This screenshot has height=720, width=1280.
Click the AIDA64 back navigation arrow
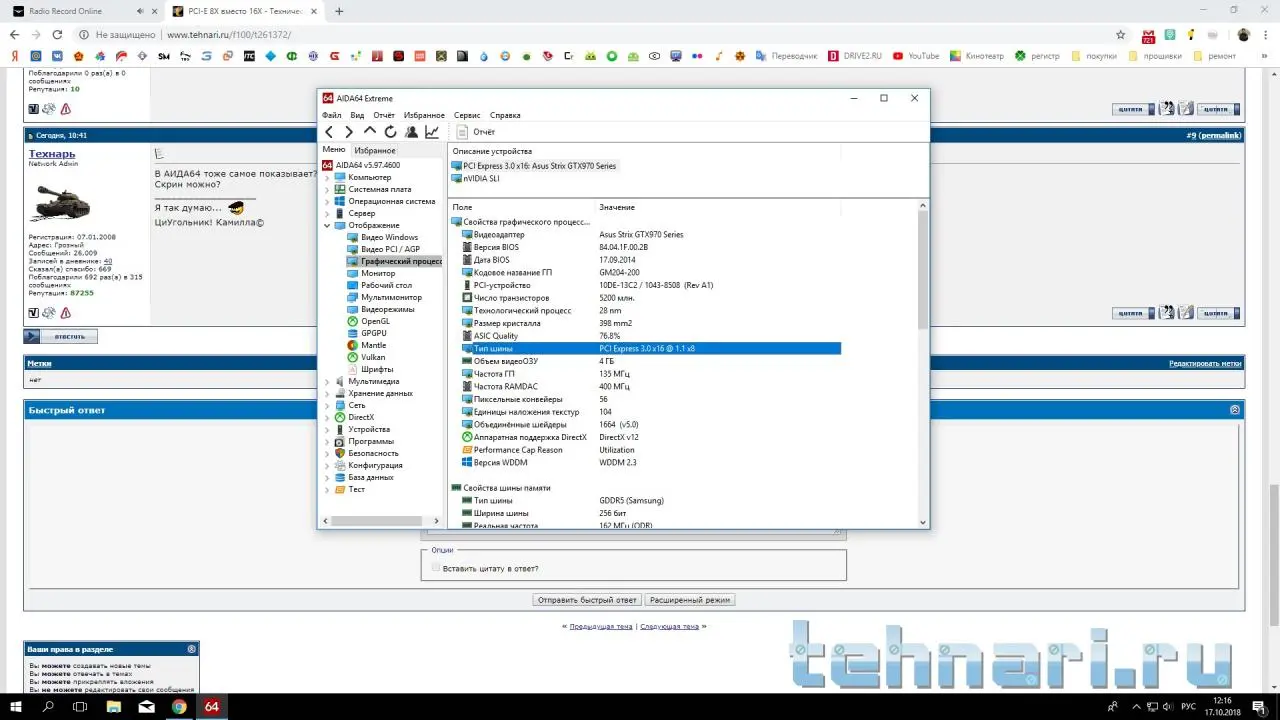coord(329,132)
